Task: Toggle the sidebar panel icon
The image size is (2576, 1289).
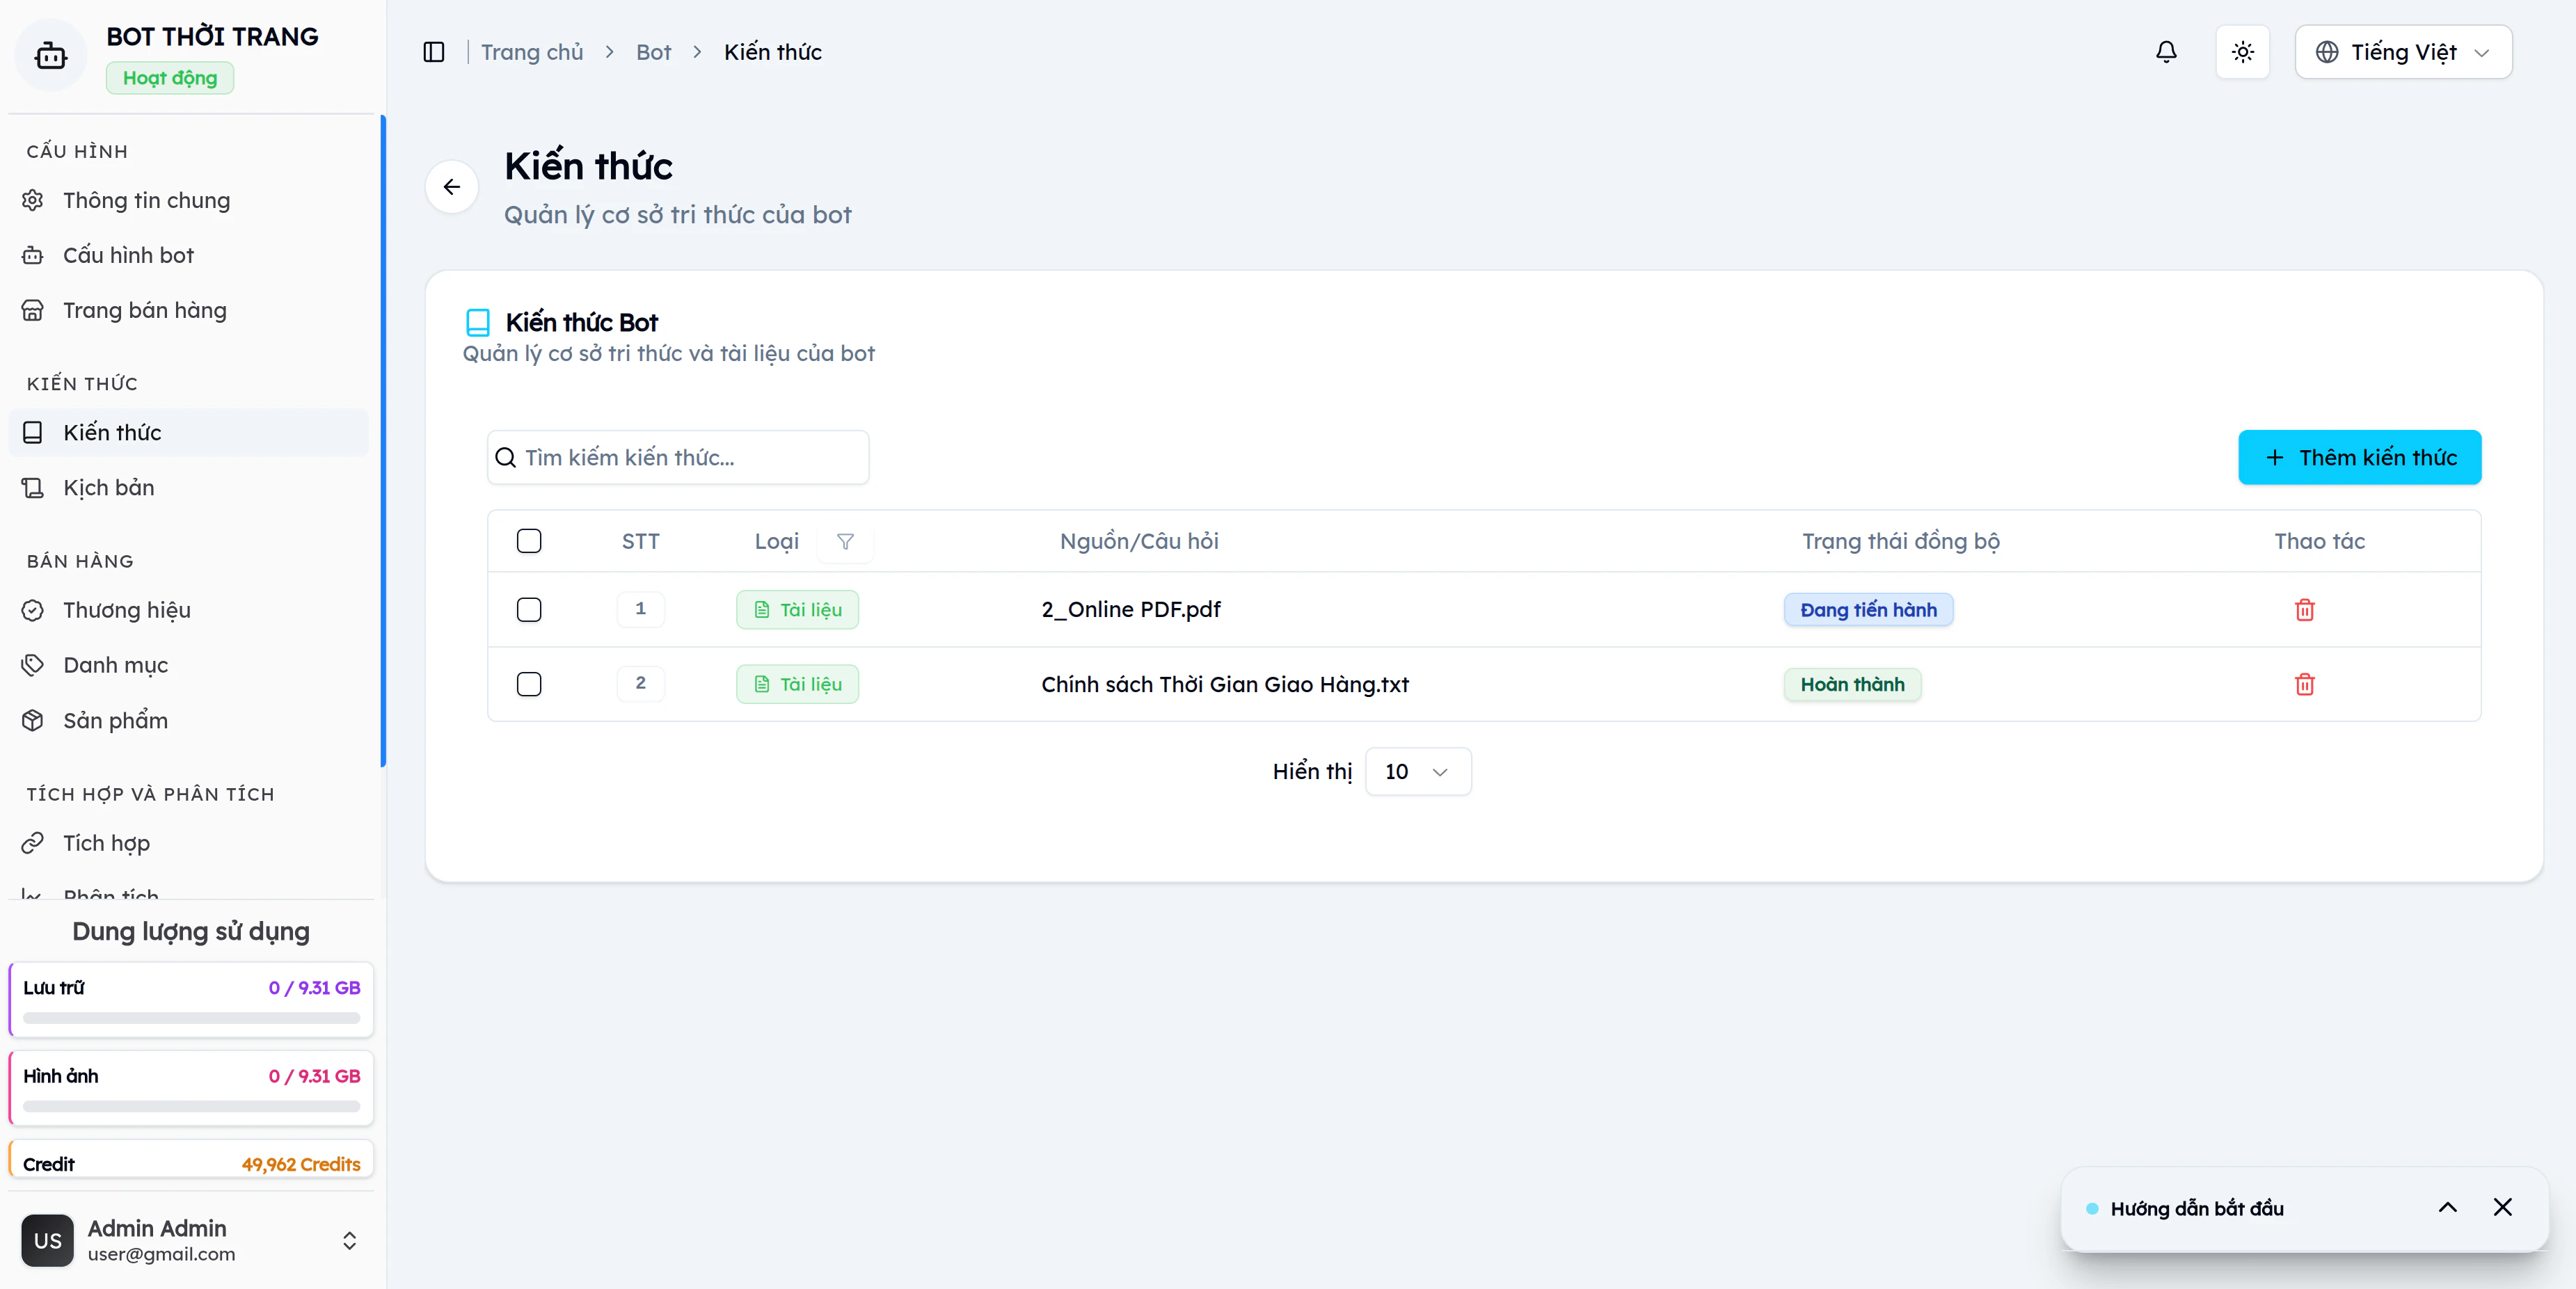Action: pos(433,52)
